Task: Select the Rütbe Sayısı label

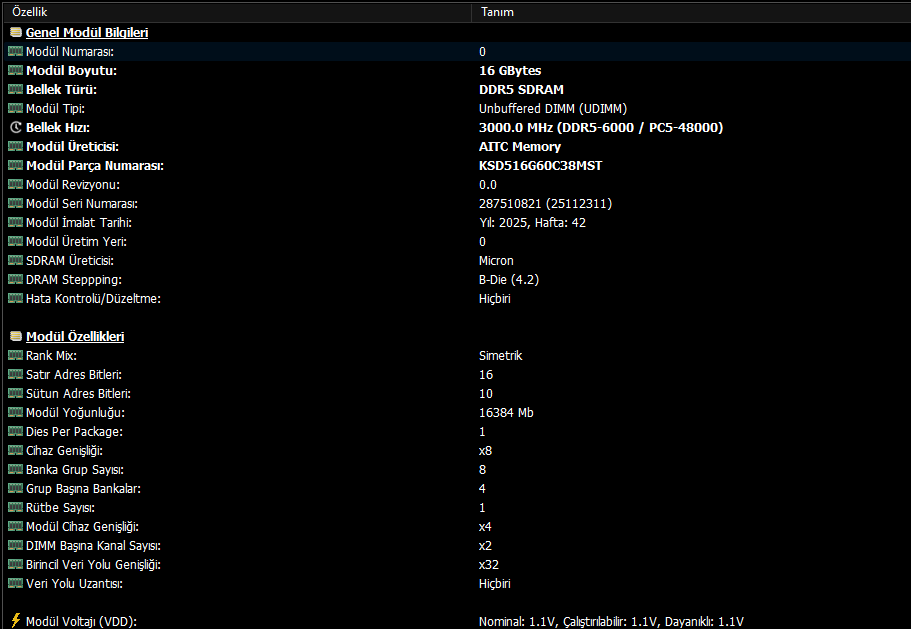Action: coord(60,508)
